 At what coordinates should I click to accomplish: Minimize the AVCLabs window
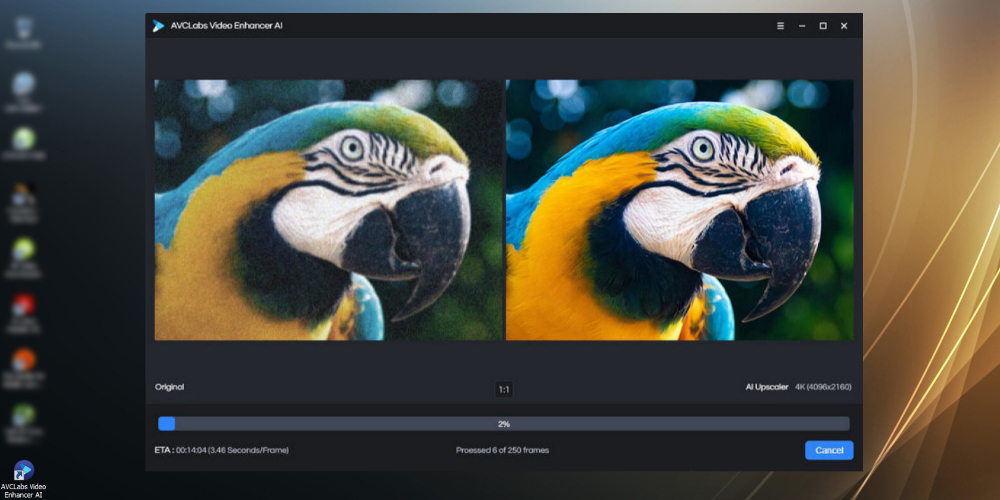[802, 26]
